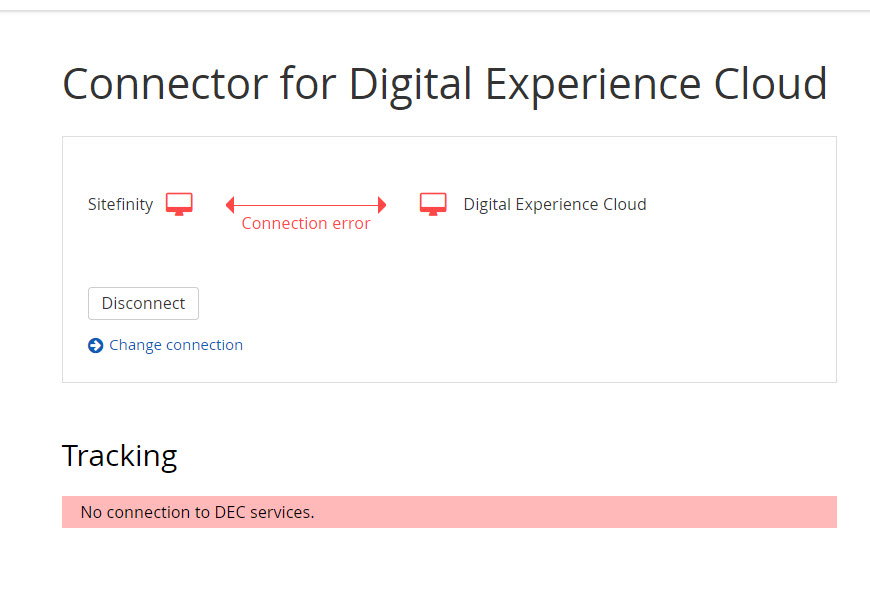This screenshot has width=870, height=590.
Task: Click the word Cloud in the page heading
Action: 770,84
